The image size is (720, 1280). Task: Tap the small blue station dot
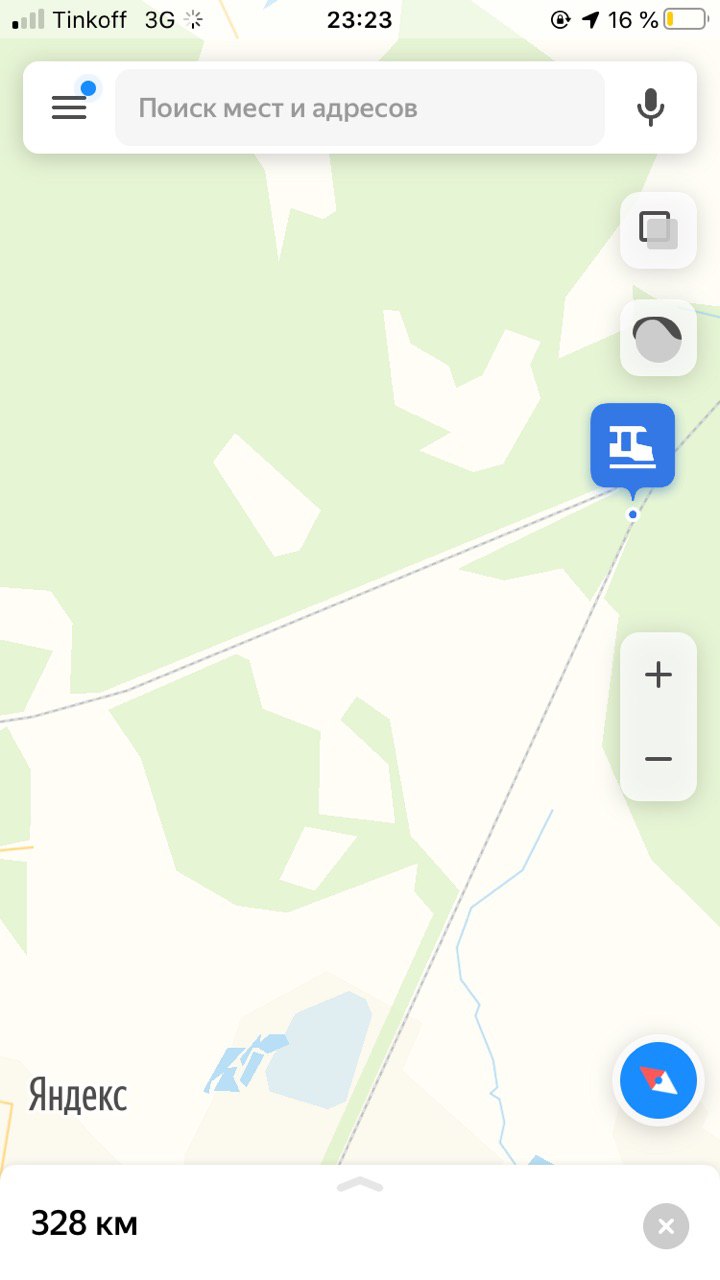[x=632, y=514]
